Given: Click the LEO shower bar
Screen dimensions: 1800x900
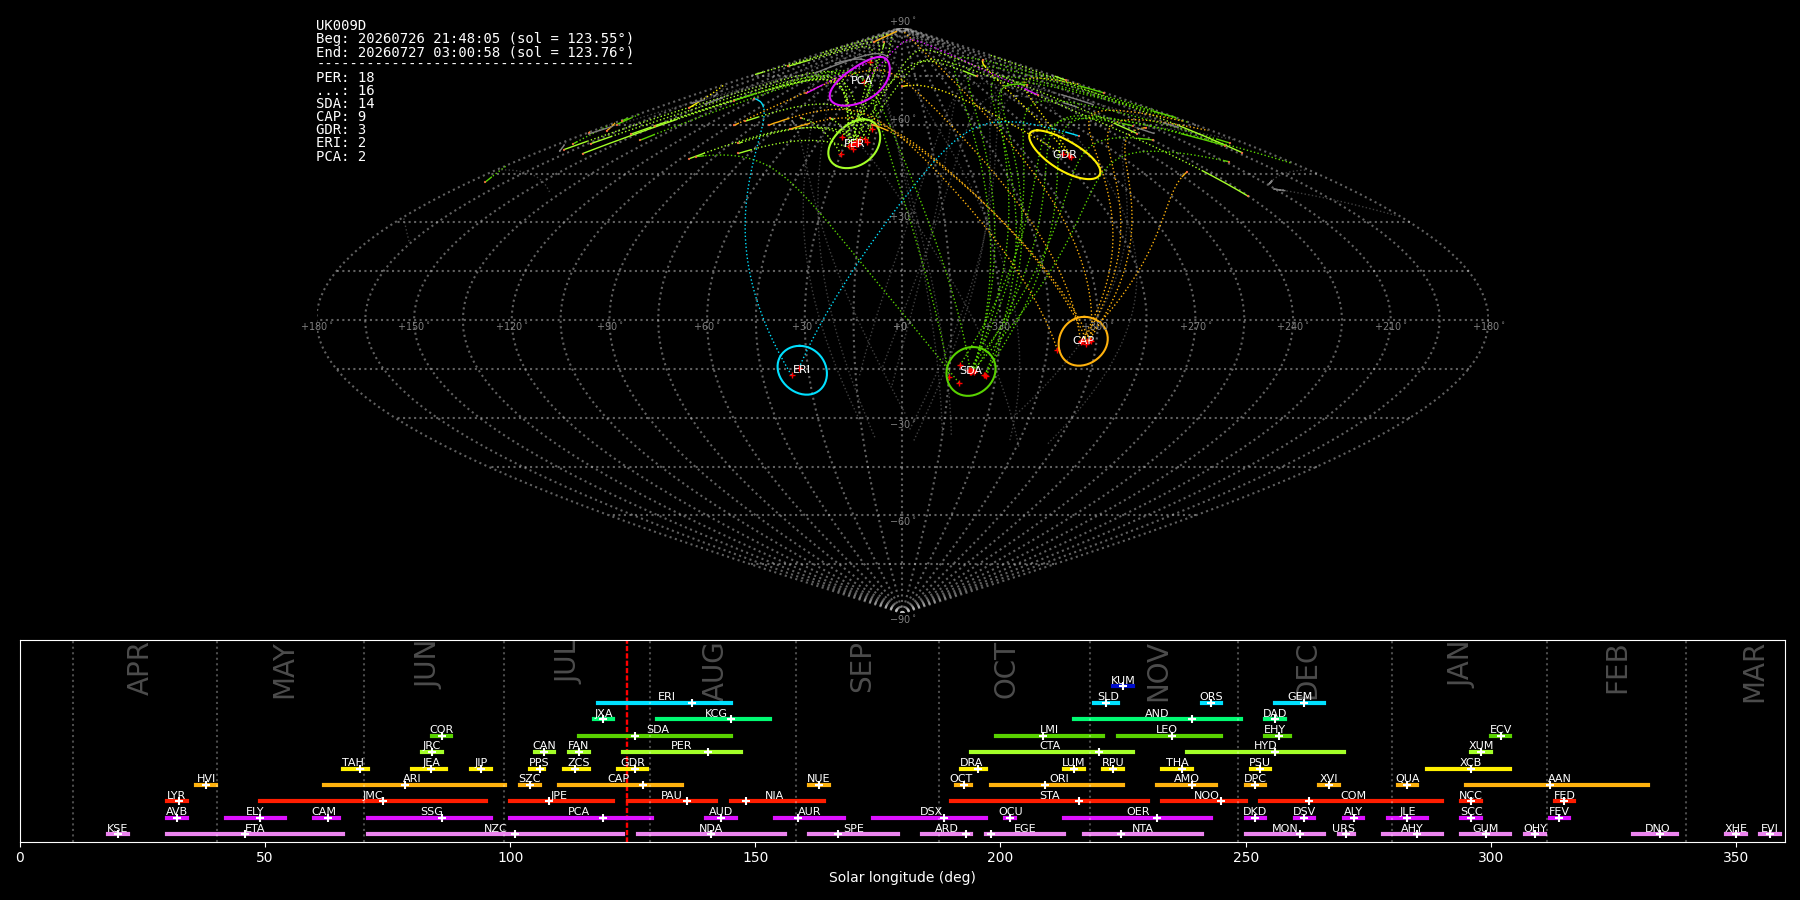Looking at the screenshot, I should tap(1169, 736).
